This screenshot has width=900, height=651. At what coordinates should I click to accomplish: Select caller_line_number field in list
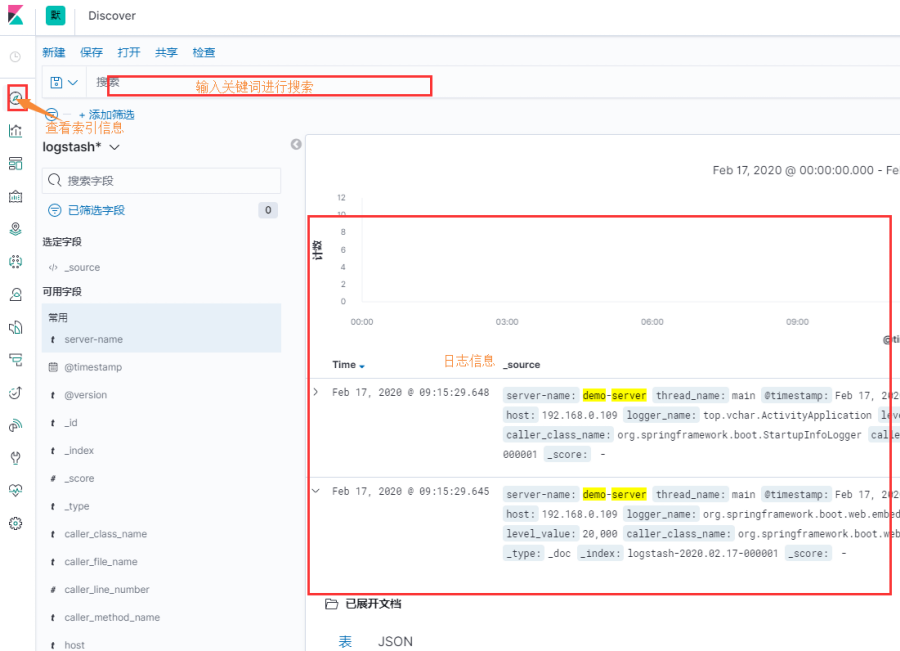107,590
